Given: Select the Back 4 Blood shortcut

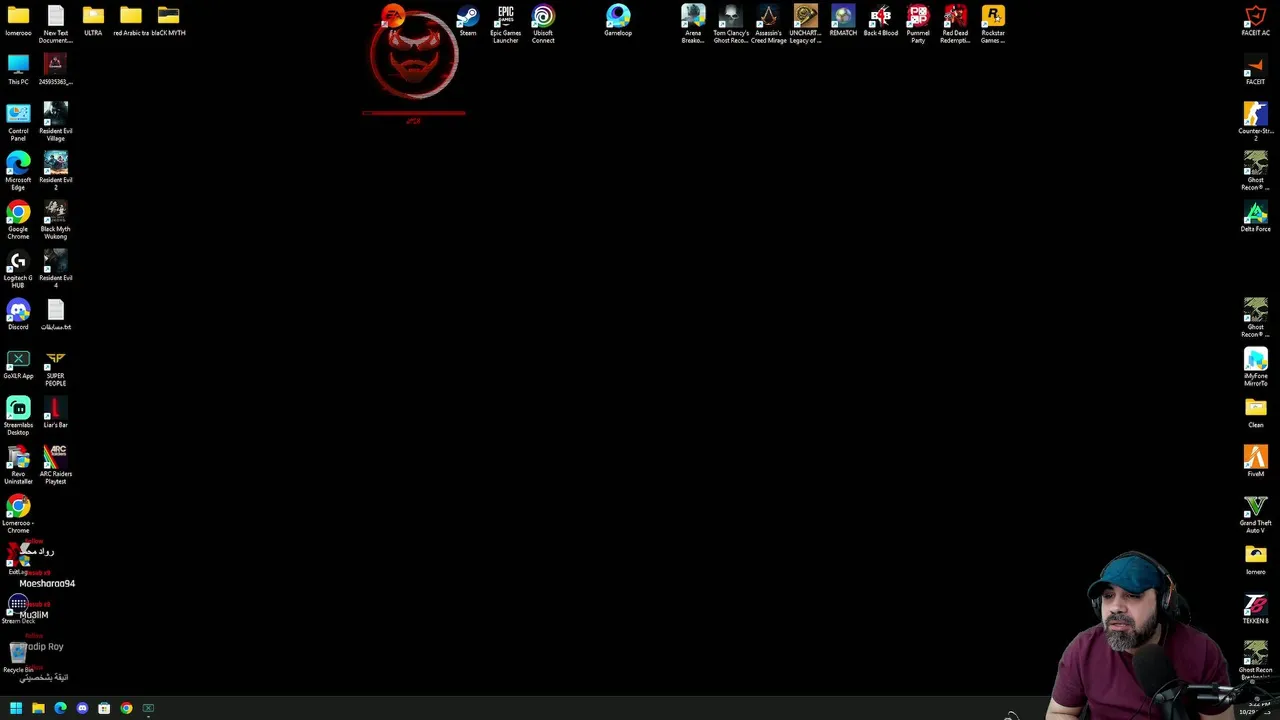Looking at the screenshot, I should [881, 21].
